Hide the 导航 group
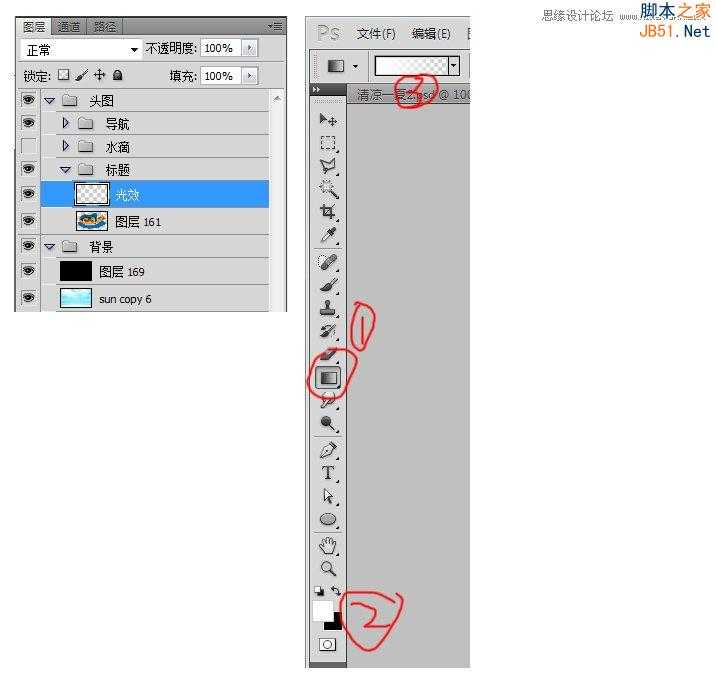This screenshot has width=716, height=679. pyautogui.click(x=28, y=122)
